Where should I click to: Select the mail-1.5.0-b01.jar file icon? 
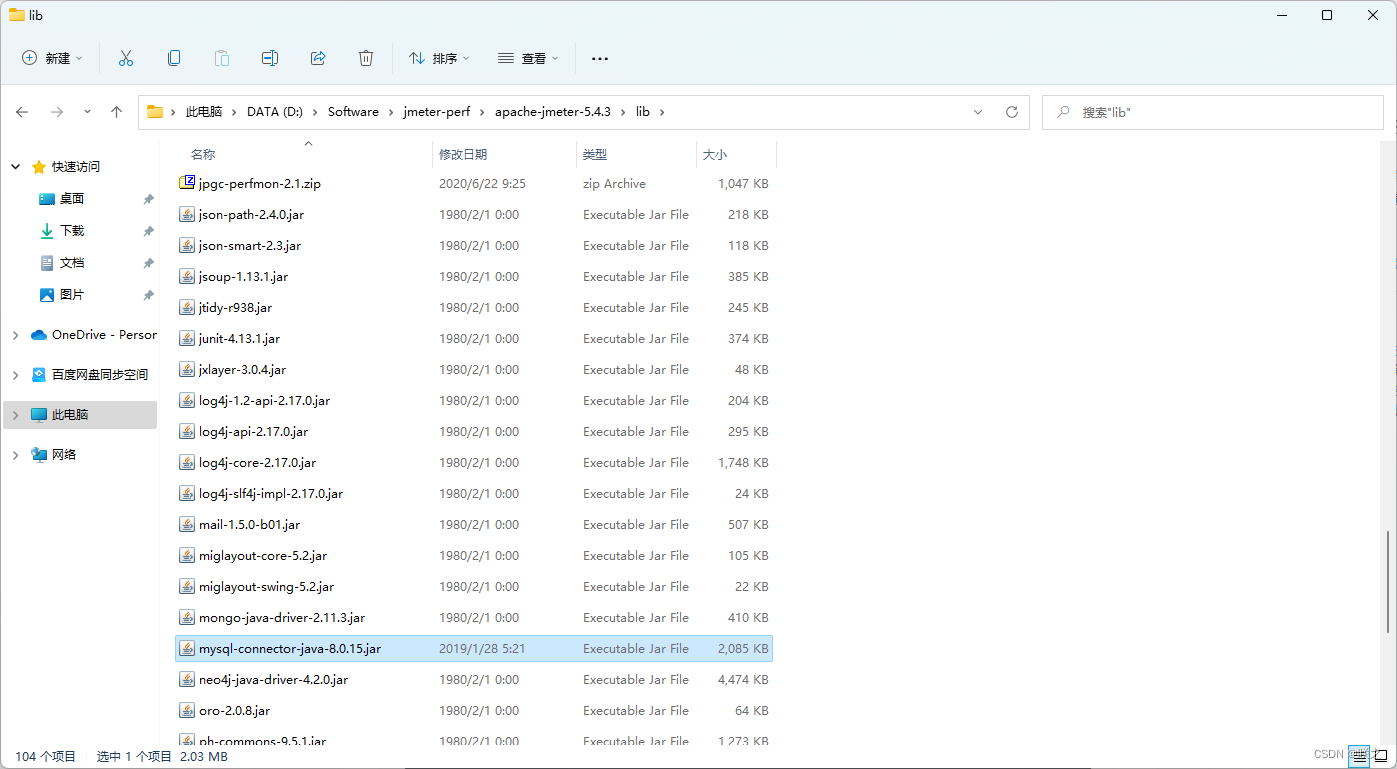[187, 524]
